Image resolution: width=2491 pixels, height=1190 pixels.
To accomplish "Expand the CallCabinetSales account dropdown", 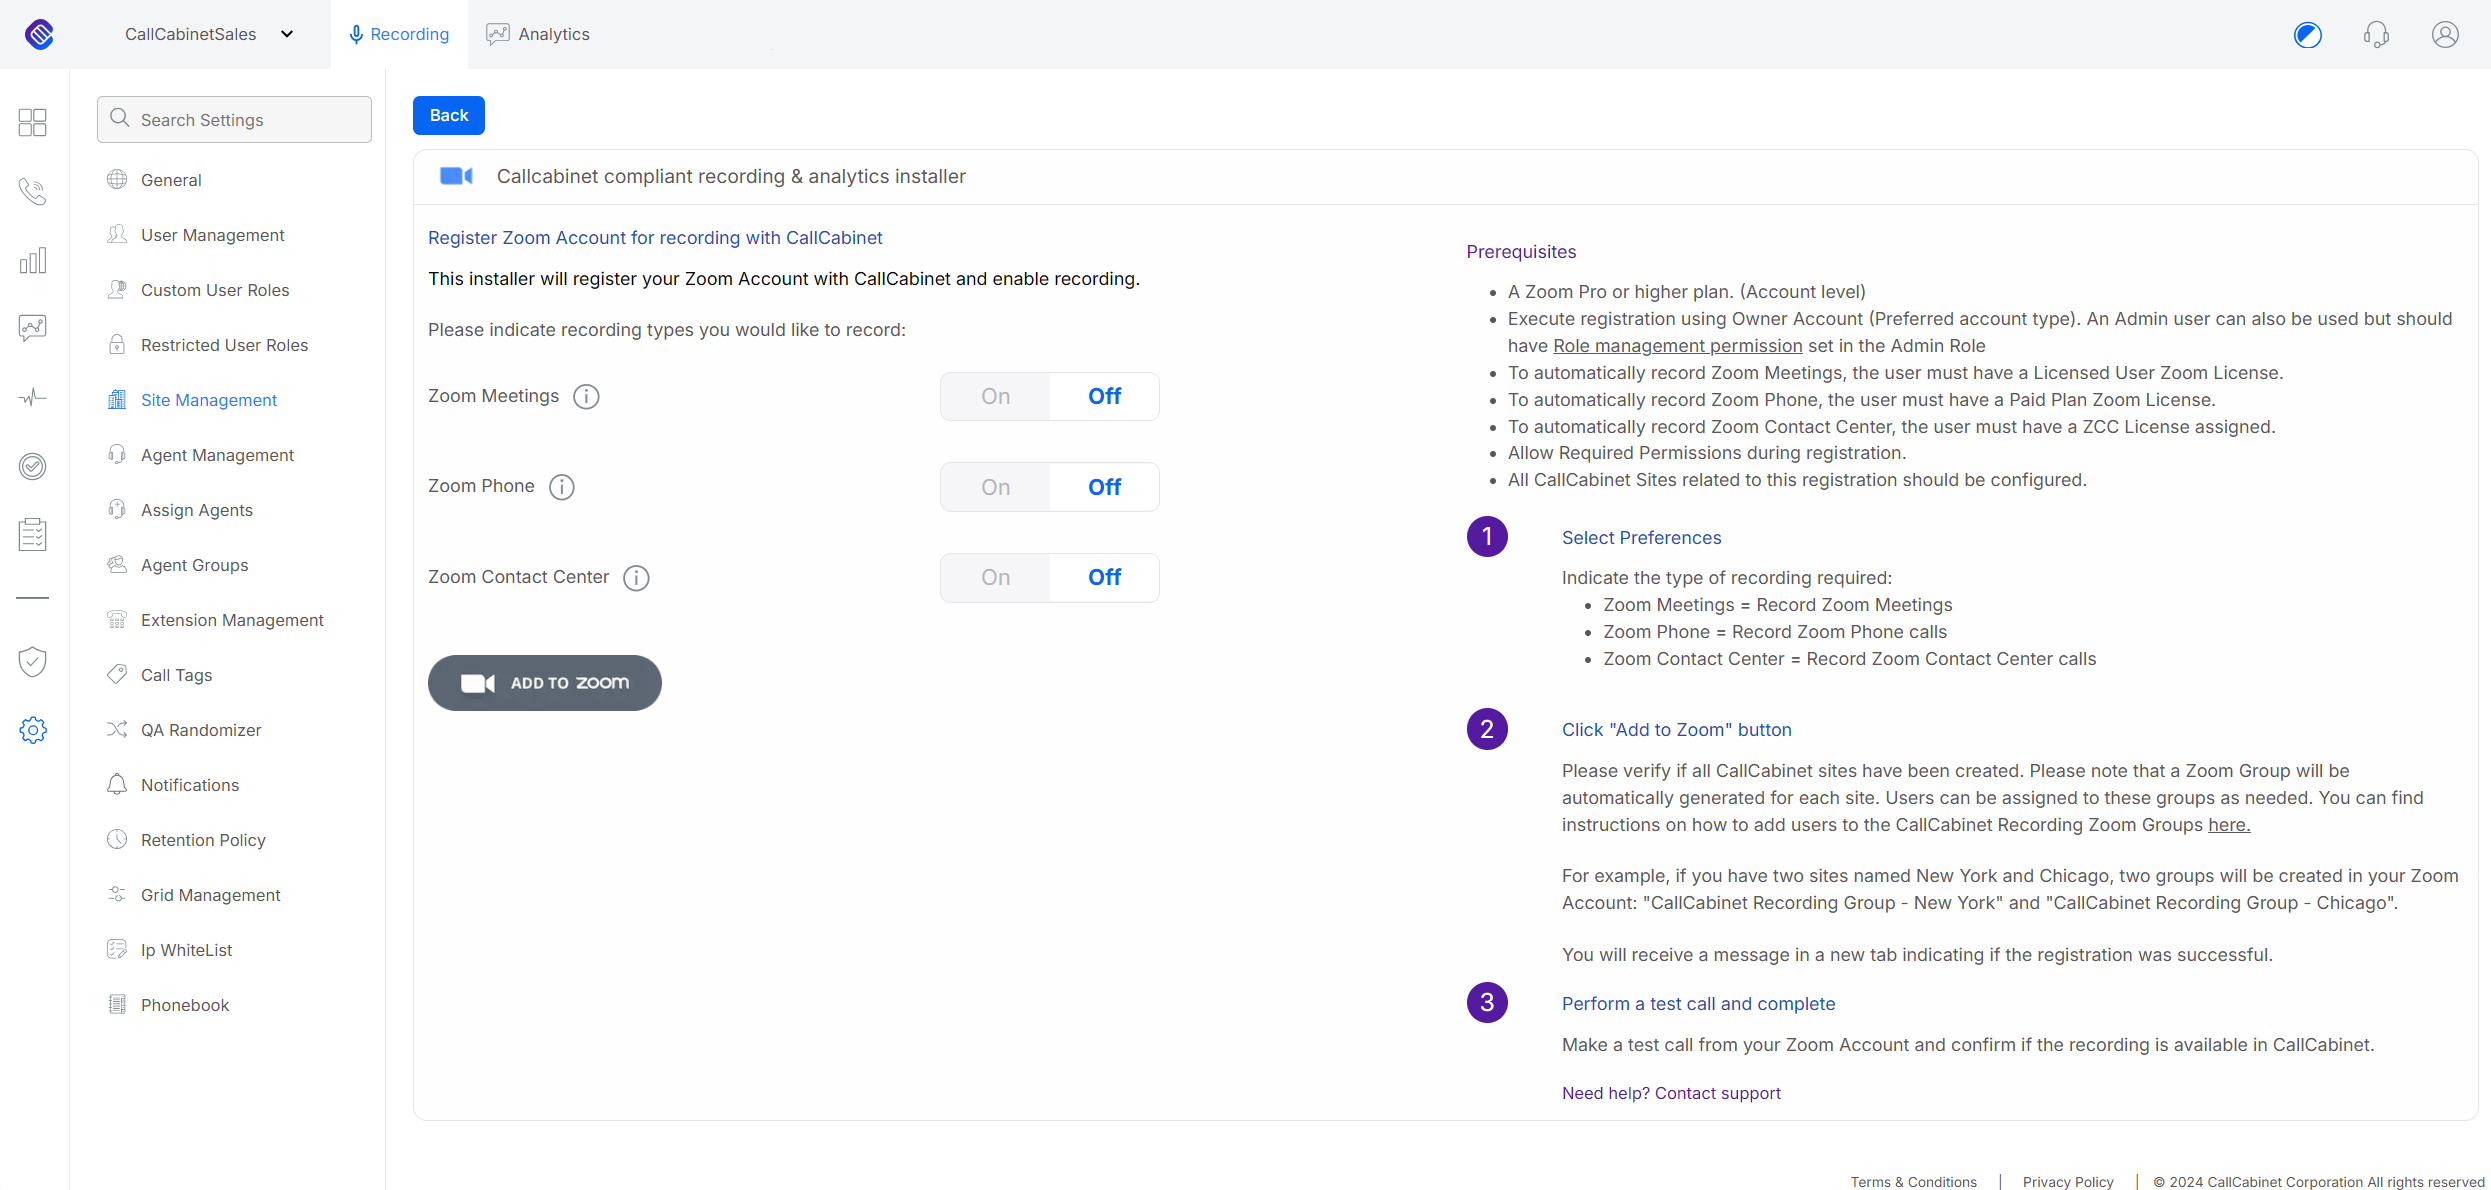I will point(209,34).
